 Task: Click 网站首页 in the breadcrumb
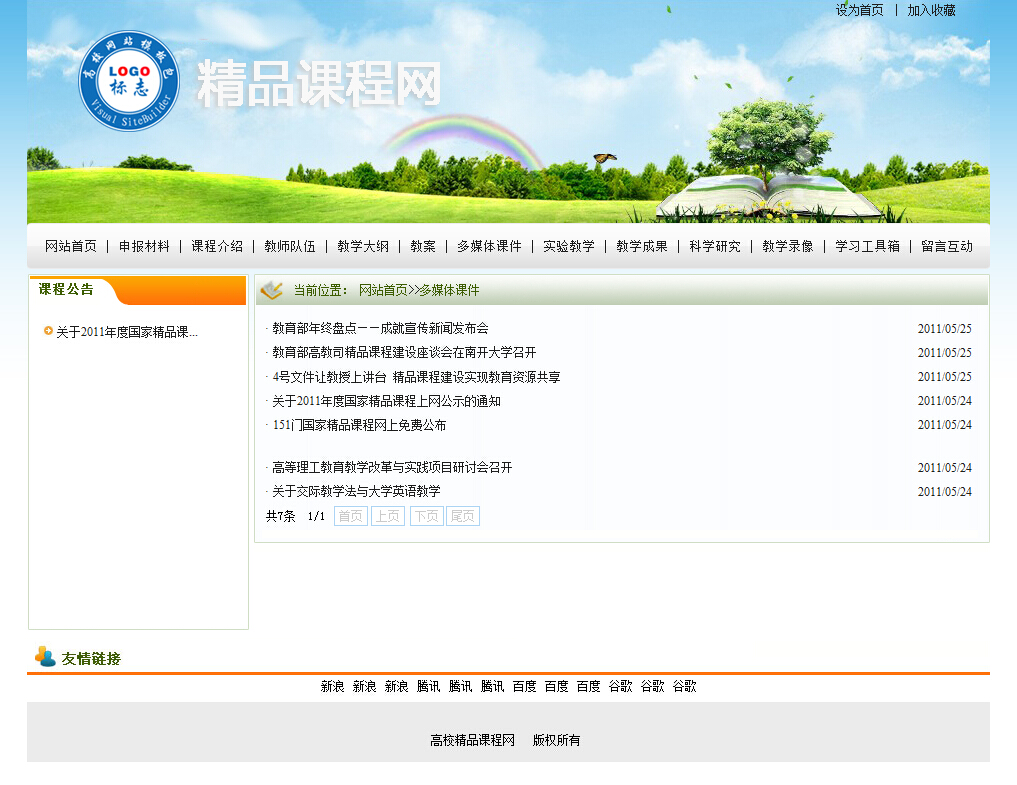383,290
